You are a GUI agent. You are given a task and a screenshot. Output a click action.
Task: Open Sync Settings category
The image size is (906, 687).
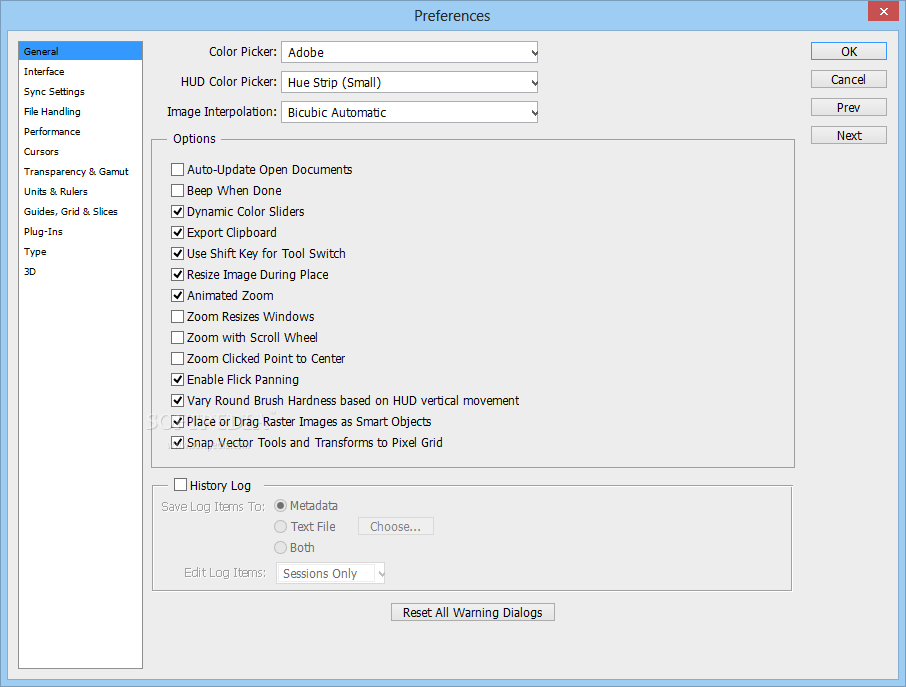(80, 91)
